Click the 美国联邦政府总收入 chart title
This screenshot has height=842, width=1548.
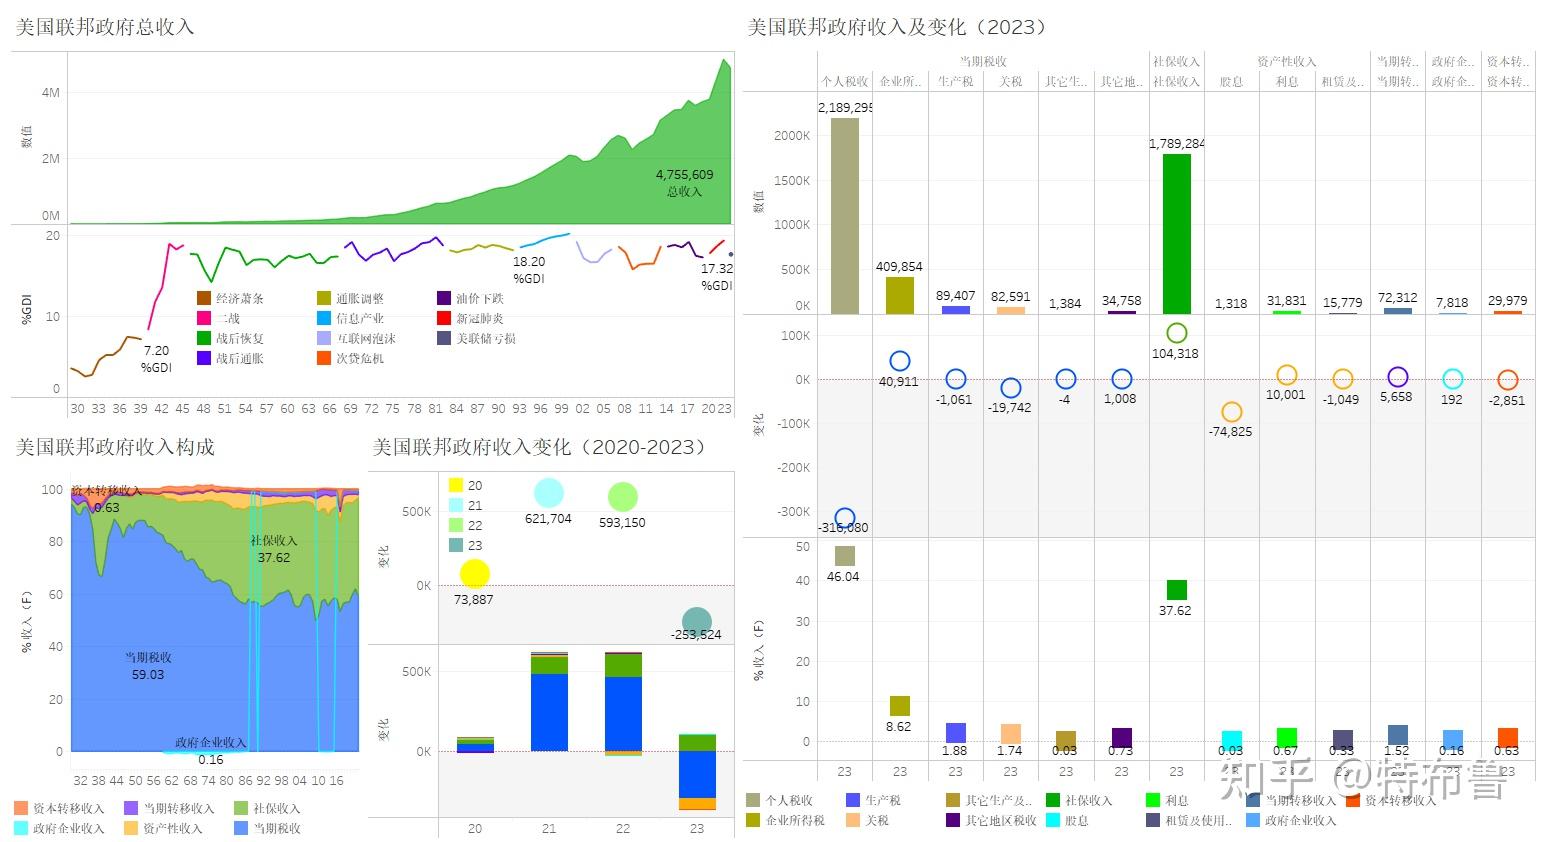click(x=104, y=27)
